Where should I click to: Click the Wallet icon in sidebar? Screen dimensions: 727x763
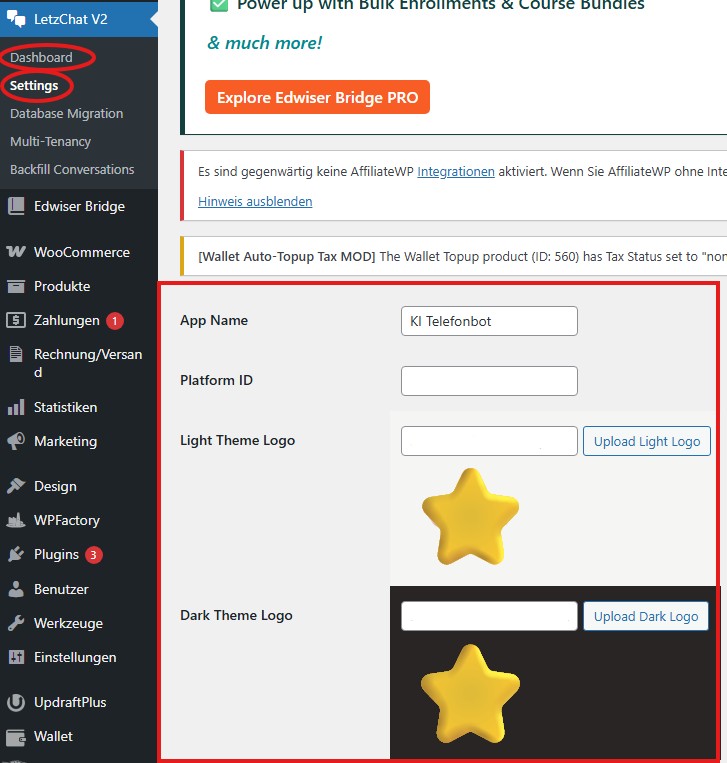[16, 737]
